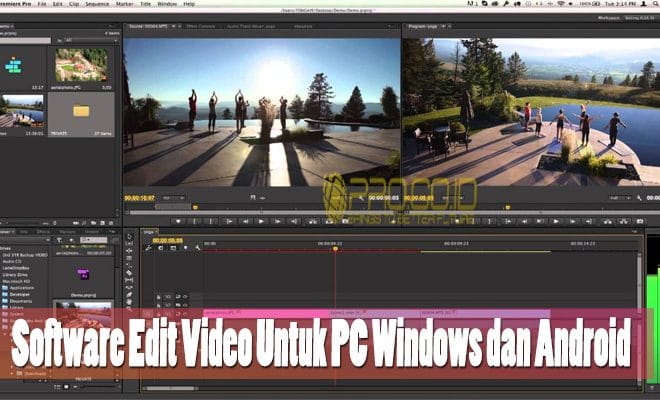Open Source monitor zoom level dropdown
The image size is (660, 400).
point(173,198)
